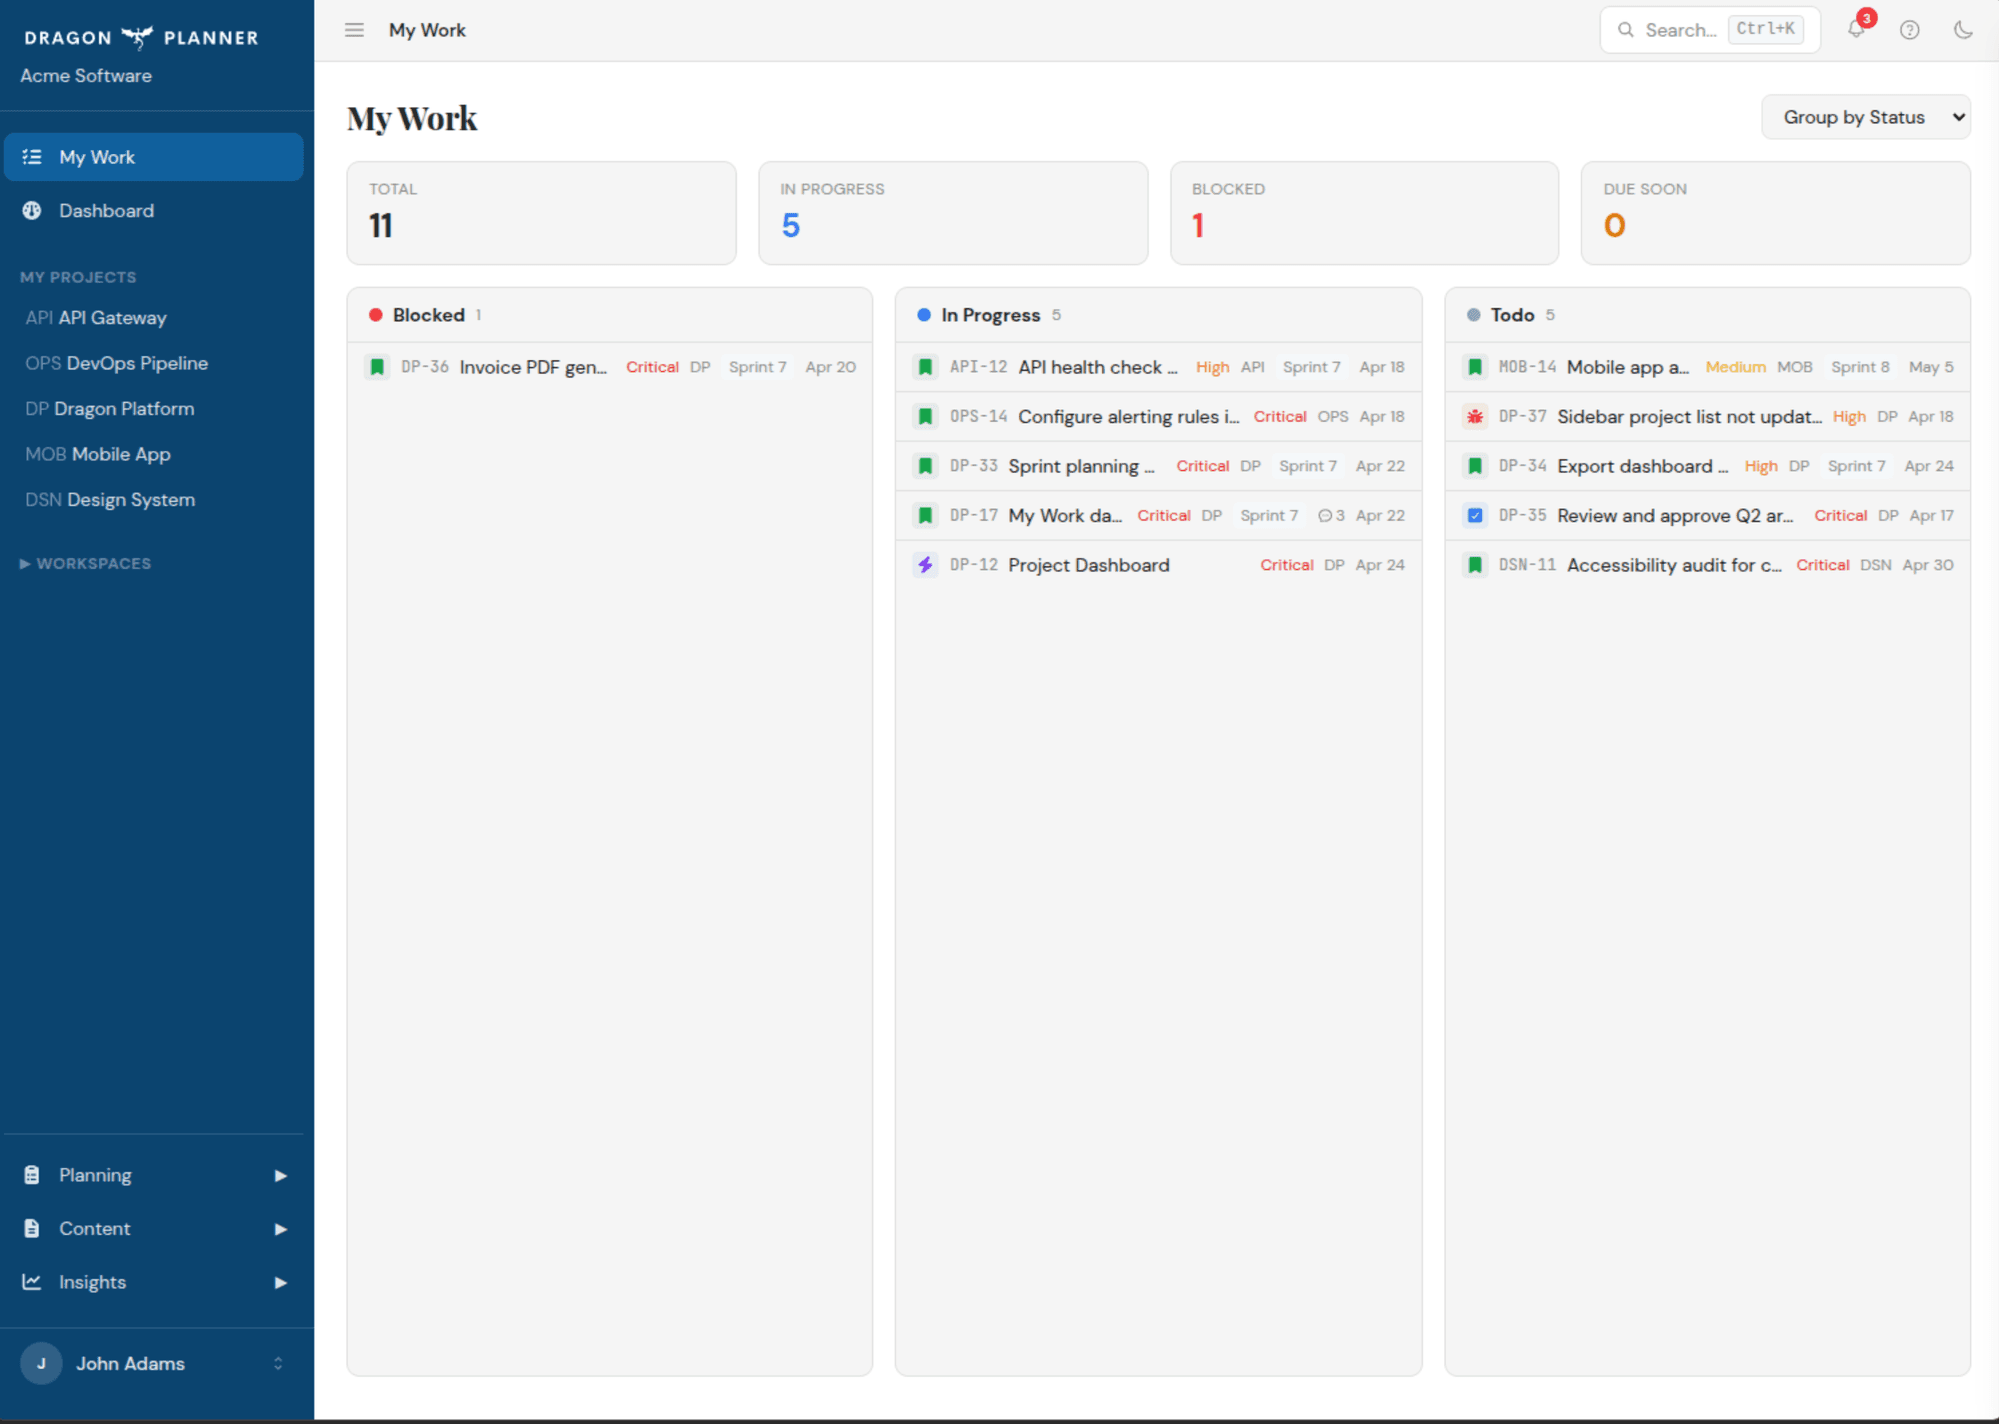
Task: Open the API-12 API health check task
Action: coord(1097,367)
